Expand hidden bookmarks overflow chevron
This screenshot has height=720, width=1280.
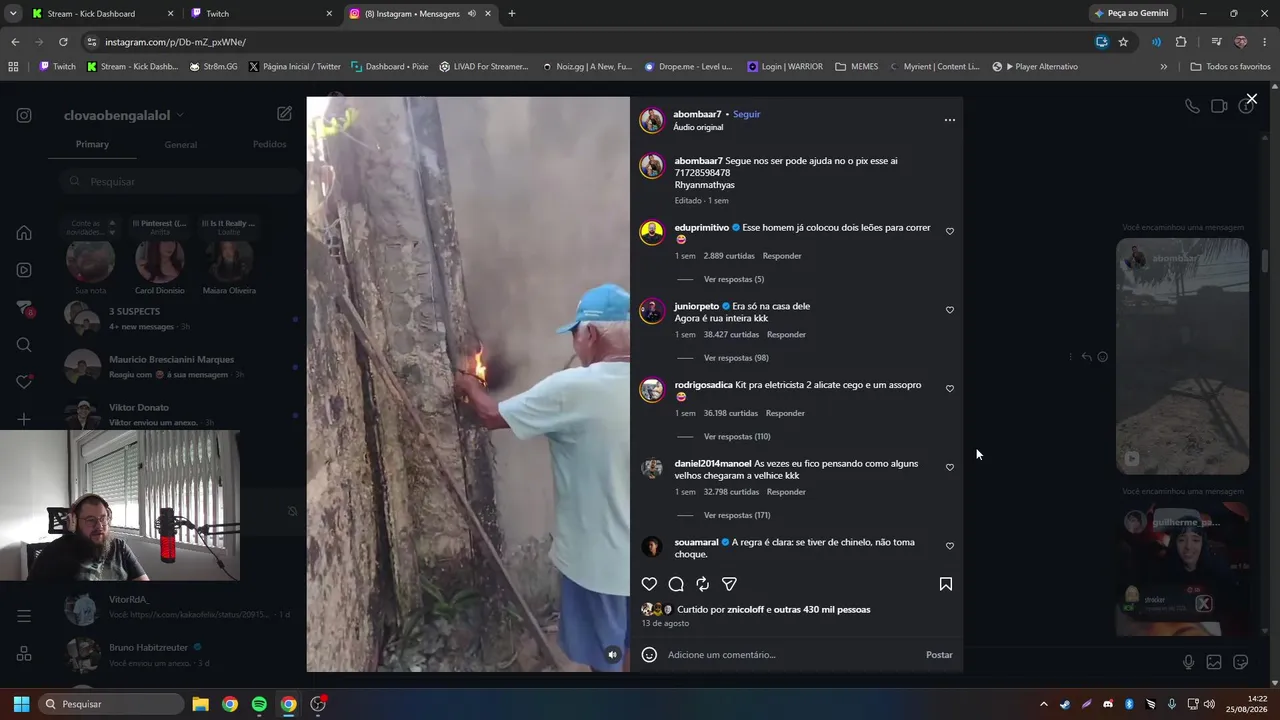1163,67
